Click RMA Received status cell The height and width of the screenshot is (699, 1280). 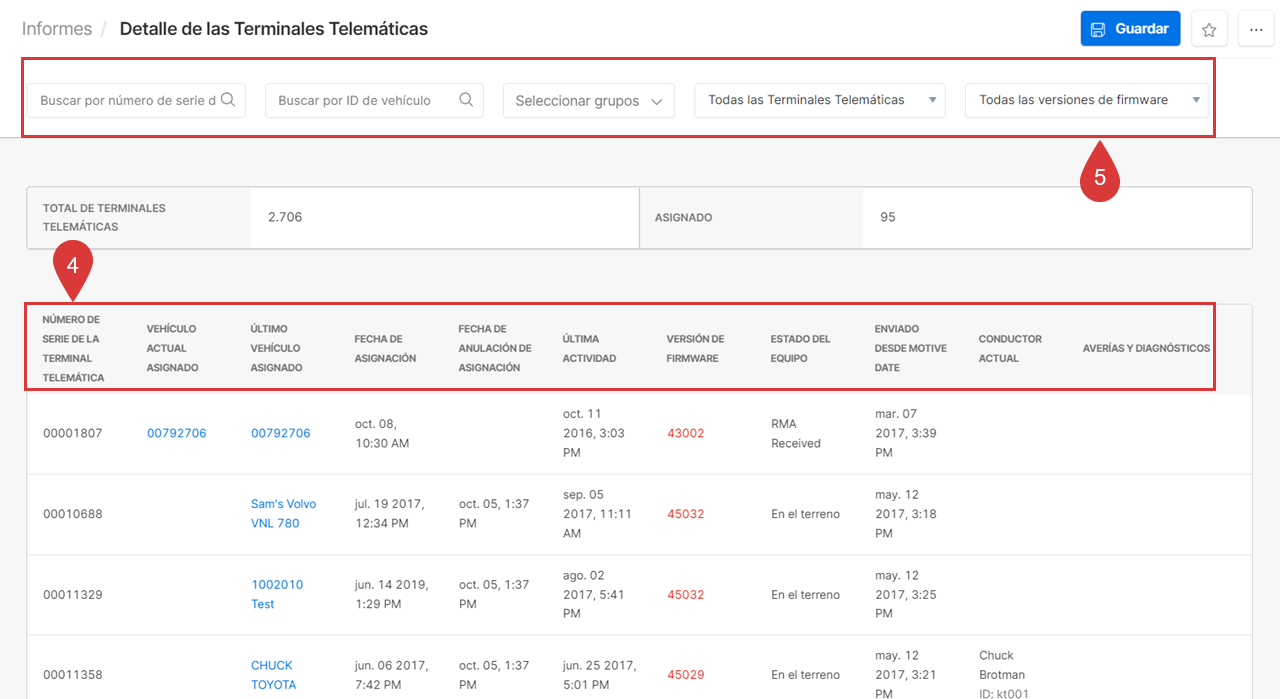click(x=796, y=433)
